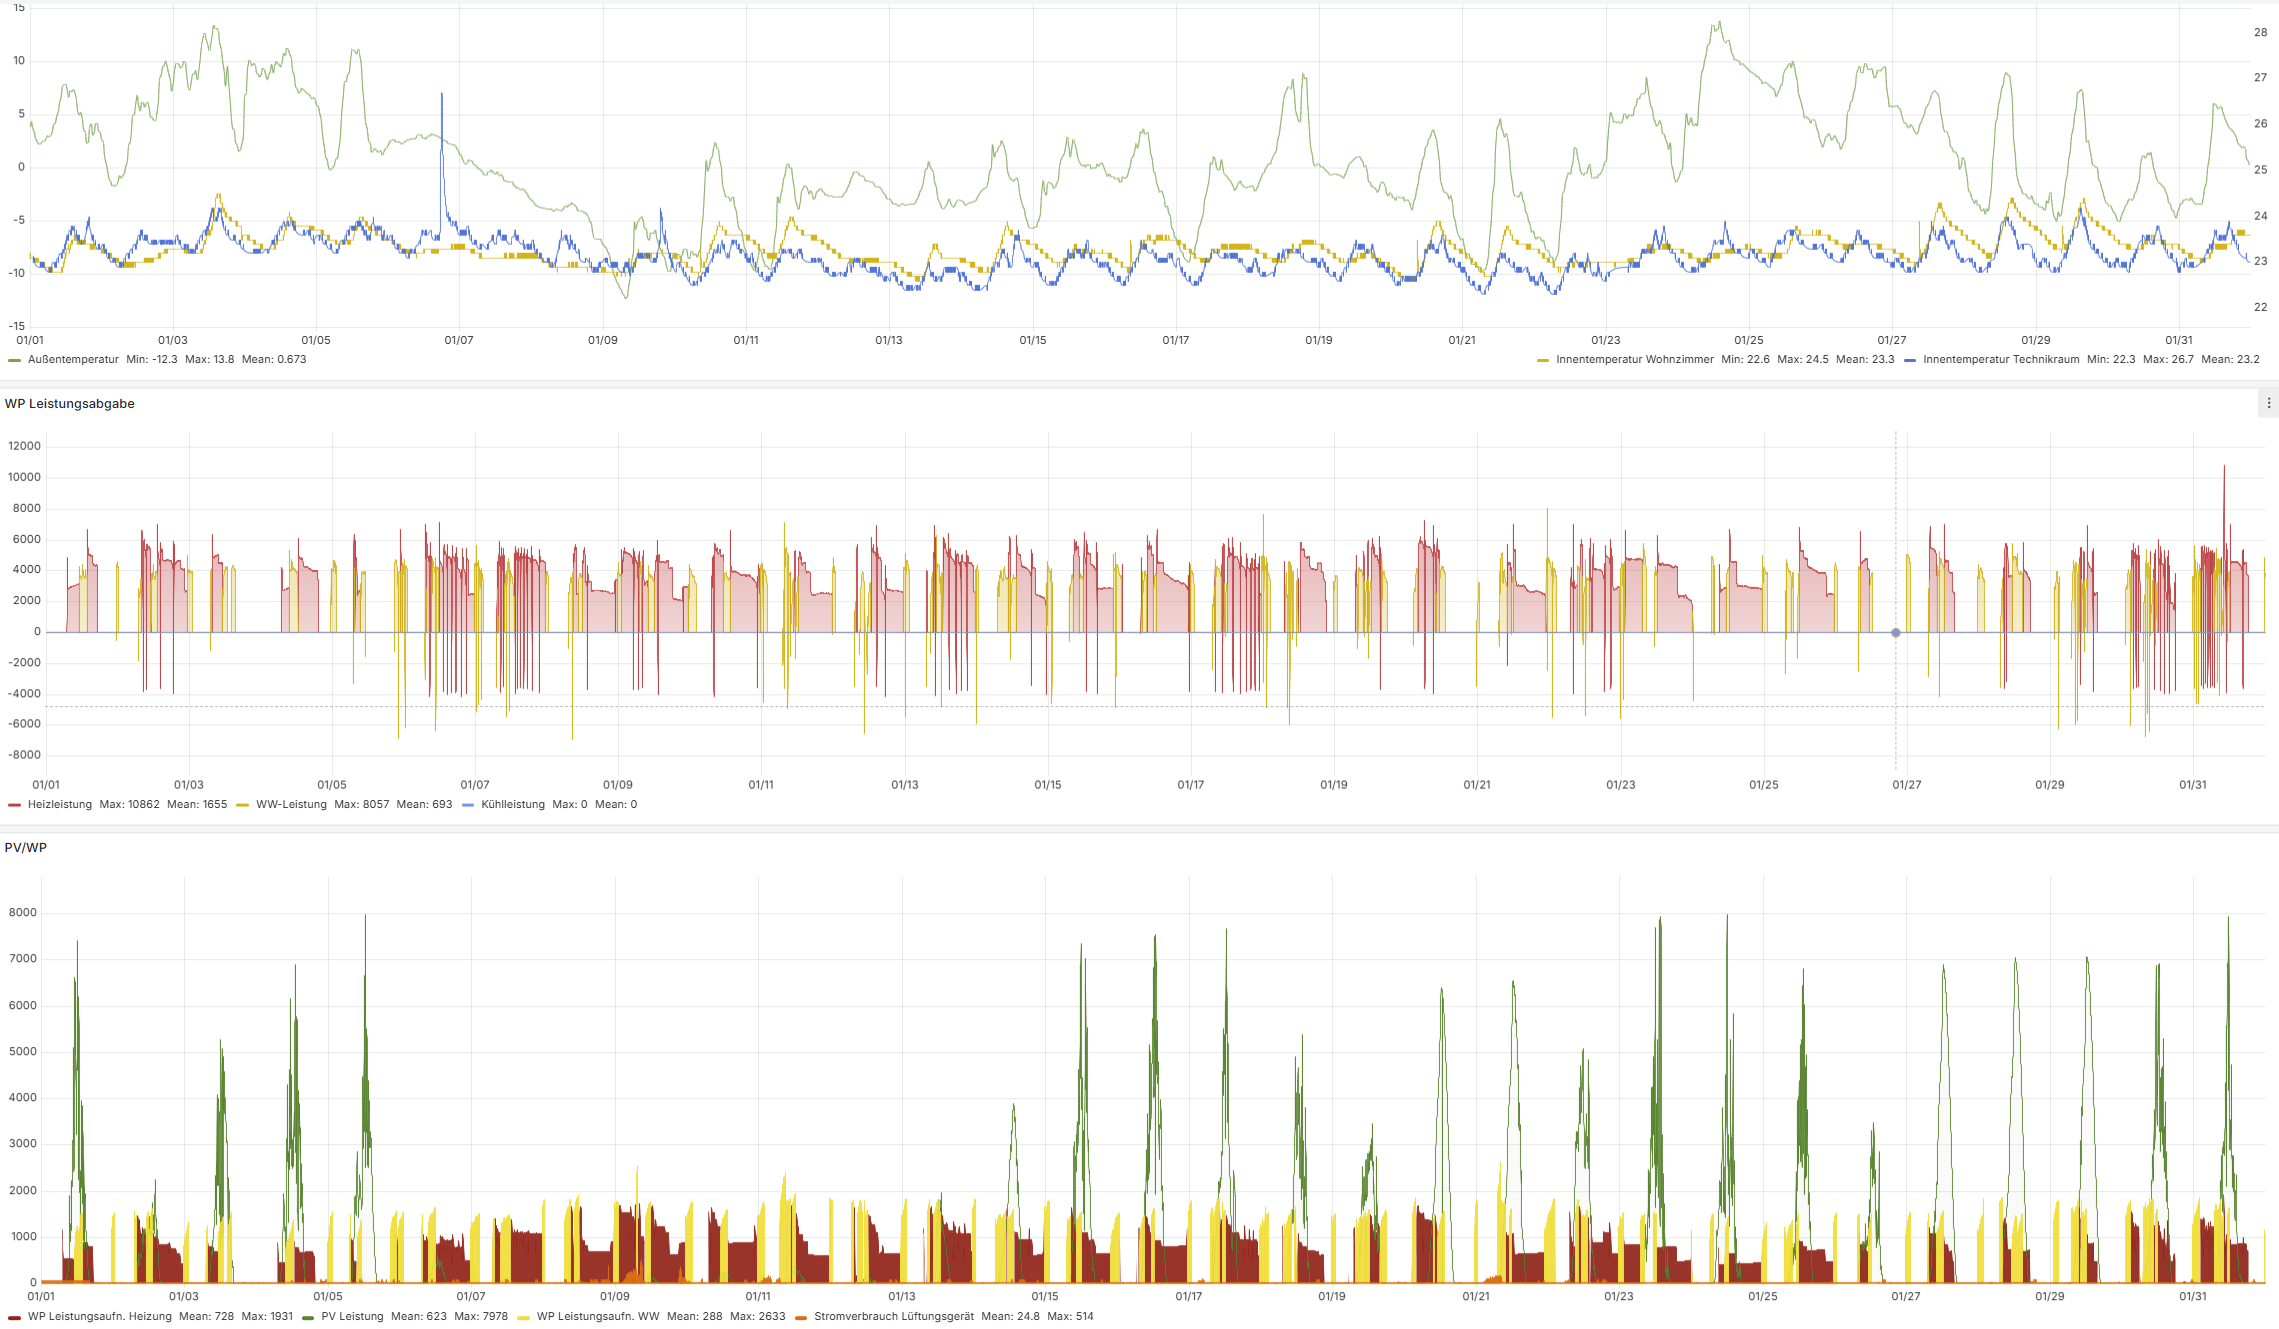Select the WP Leistungsaufn. WW legend entry

tap(598, 1317)
